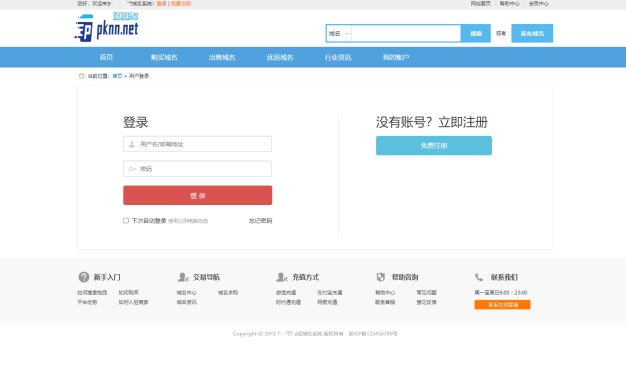Click the 用户登录 breadcrumb text
The width and height of the screenshot is (626, 386).
point(139,76)
